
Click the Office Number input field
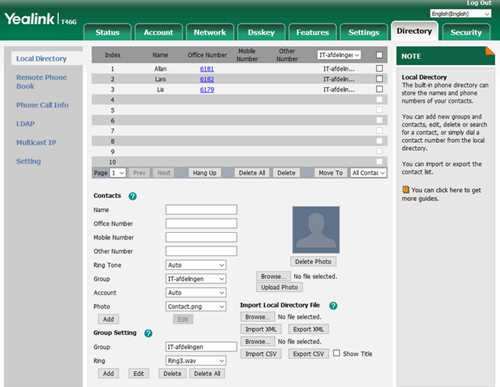(201, 223)
